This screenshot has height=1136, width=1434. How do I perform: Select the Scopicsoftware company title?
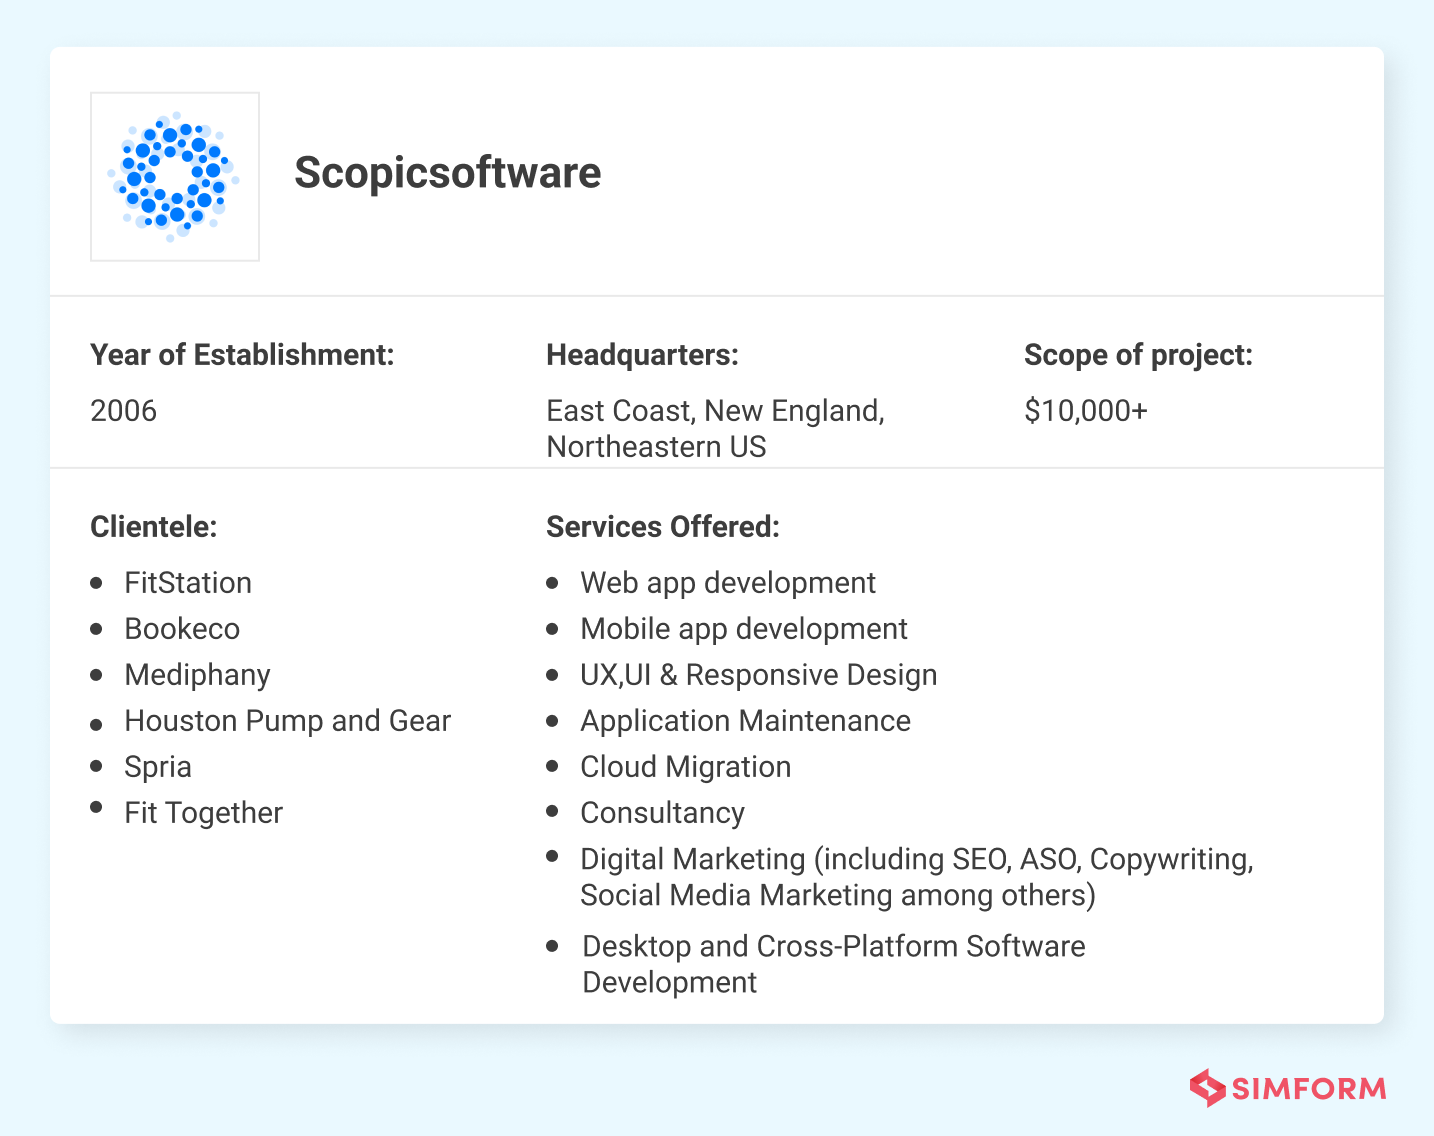[x=447, y=173]
